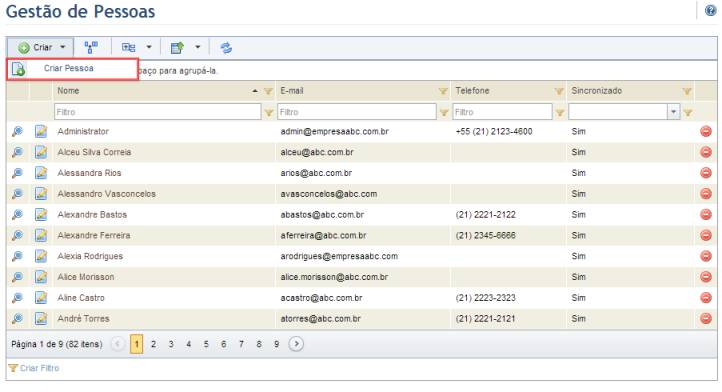Delete Alice Morisson row
The height and width of the screenshot is (392, 722).
pyautogui.click(x=706, y=277)
